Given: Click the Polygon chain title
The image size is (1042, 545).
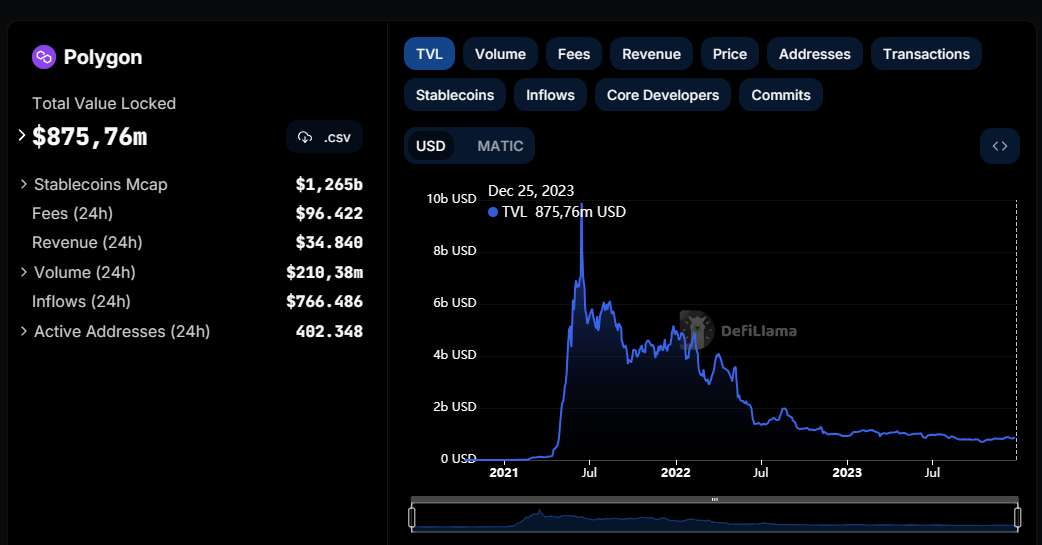Looking at the screenshot, I should click(103, 57).
